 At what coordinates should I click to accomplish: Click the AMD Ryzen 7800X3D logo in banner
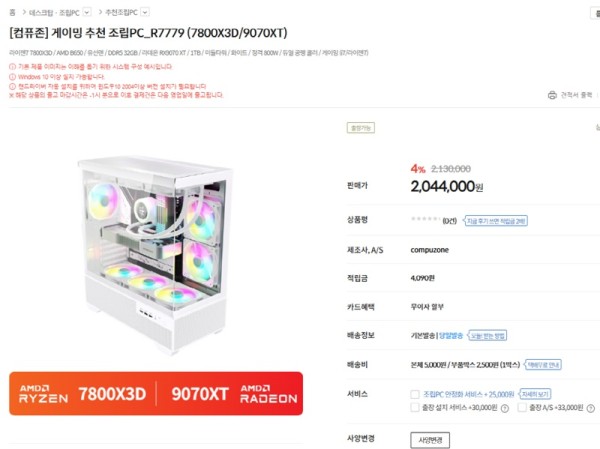click(83, 394)
